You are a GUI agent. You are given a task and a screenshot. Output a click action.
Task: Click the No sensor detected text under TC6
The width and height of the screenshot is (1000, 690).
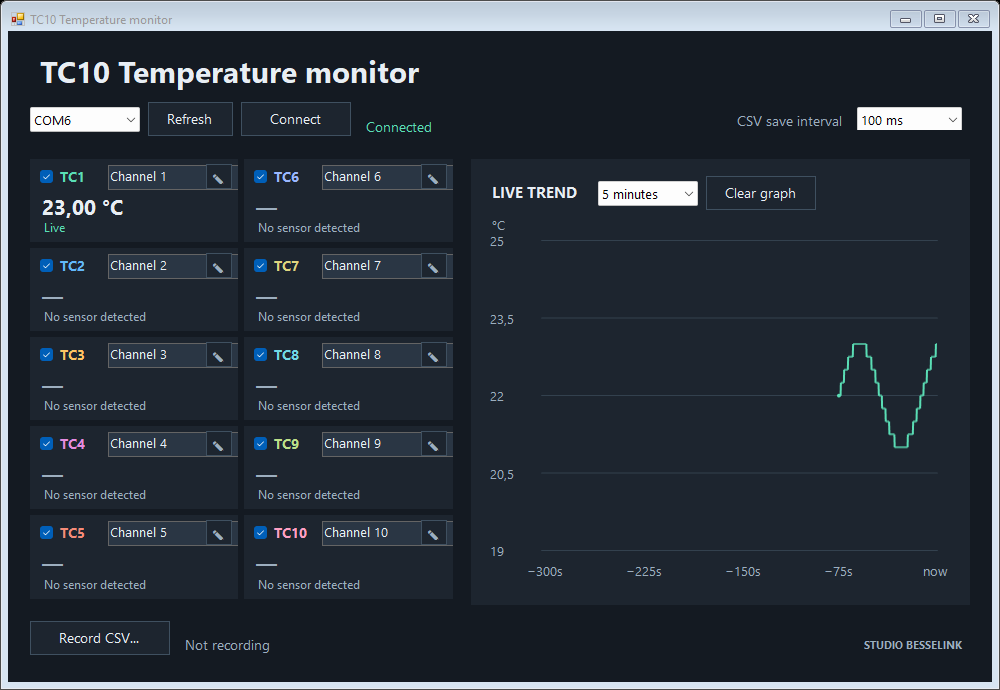309,228
